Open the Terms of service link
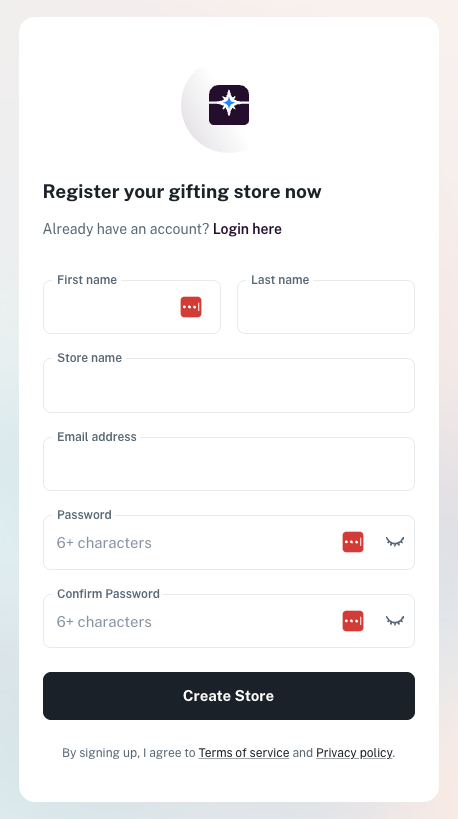458x819 pixels. coord(244,753)
